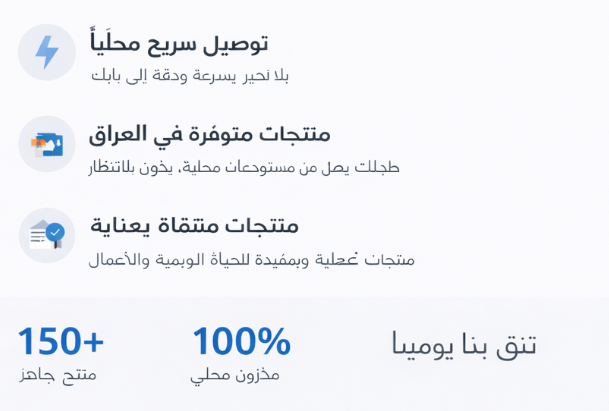
Task: Click the 150+ statistic number
Action: (x=61, y=341)
